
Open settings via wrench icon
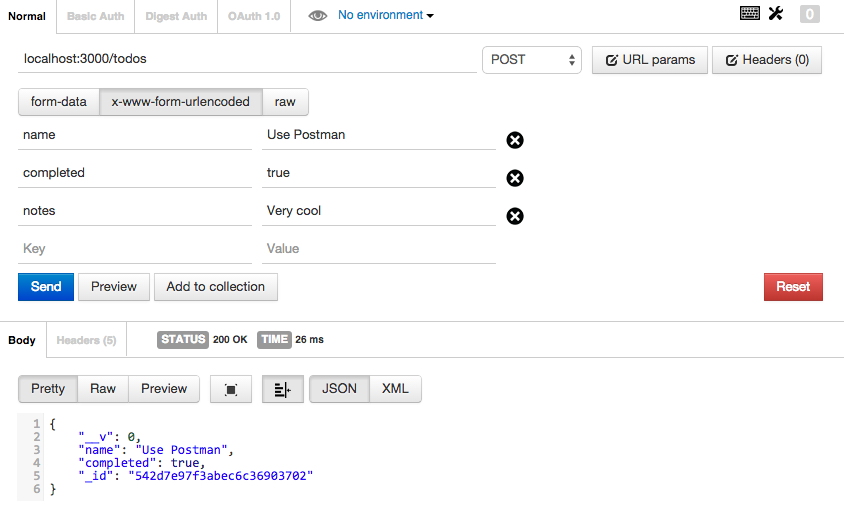coord(776,14)
